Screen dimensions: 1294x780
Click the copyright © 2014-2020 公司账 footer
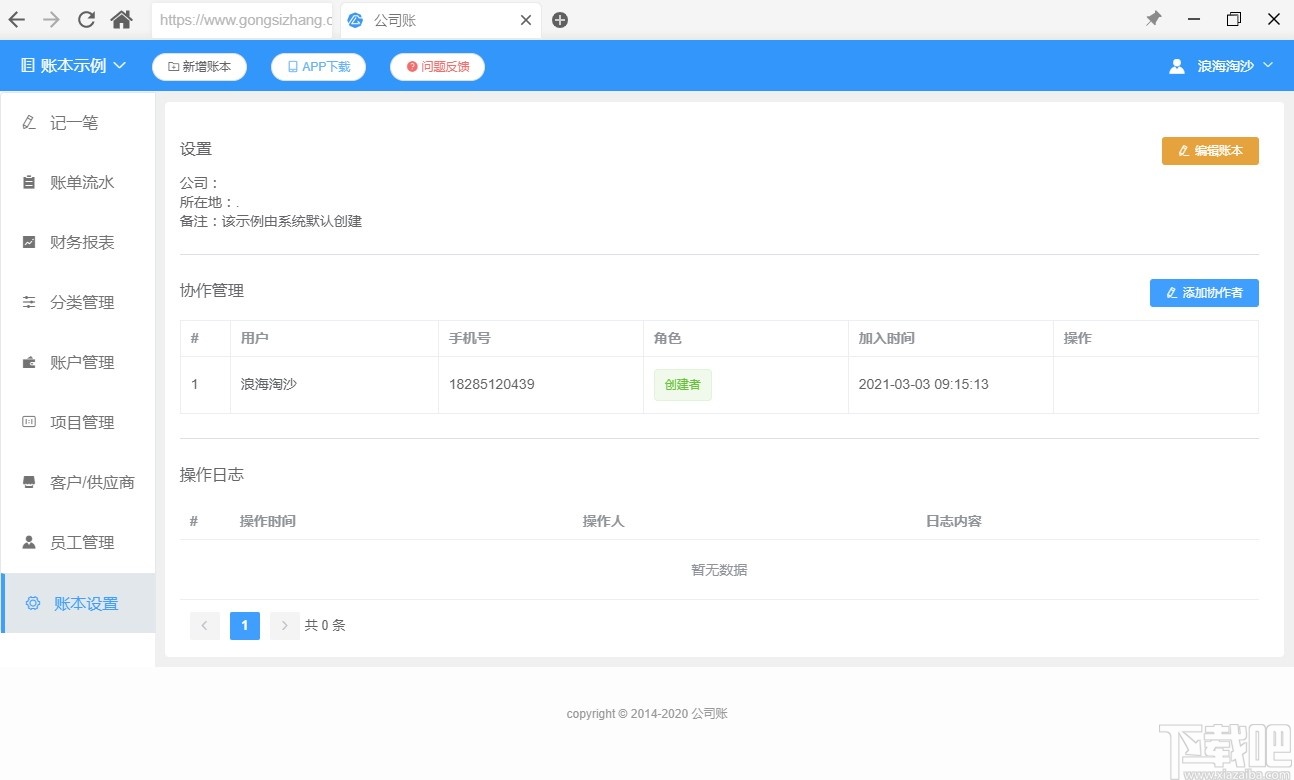tap(647, 714)
